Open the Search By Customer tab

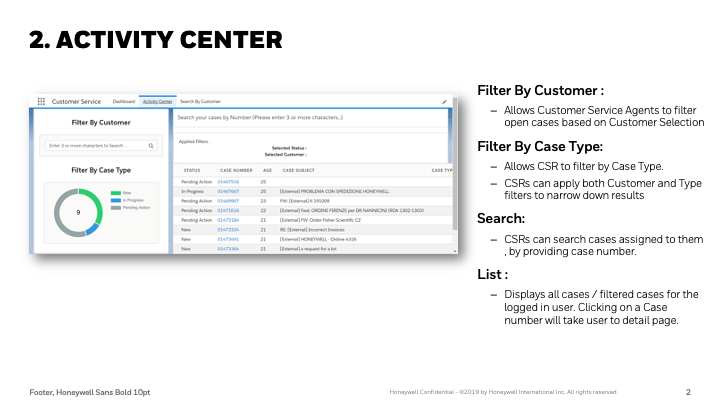(x=200, y=102)
